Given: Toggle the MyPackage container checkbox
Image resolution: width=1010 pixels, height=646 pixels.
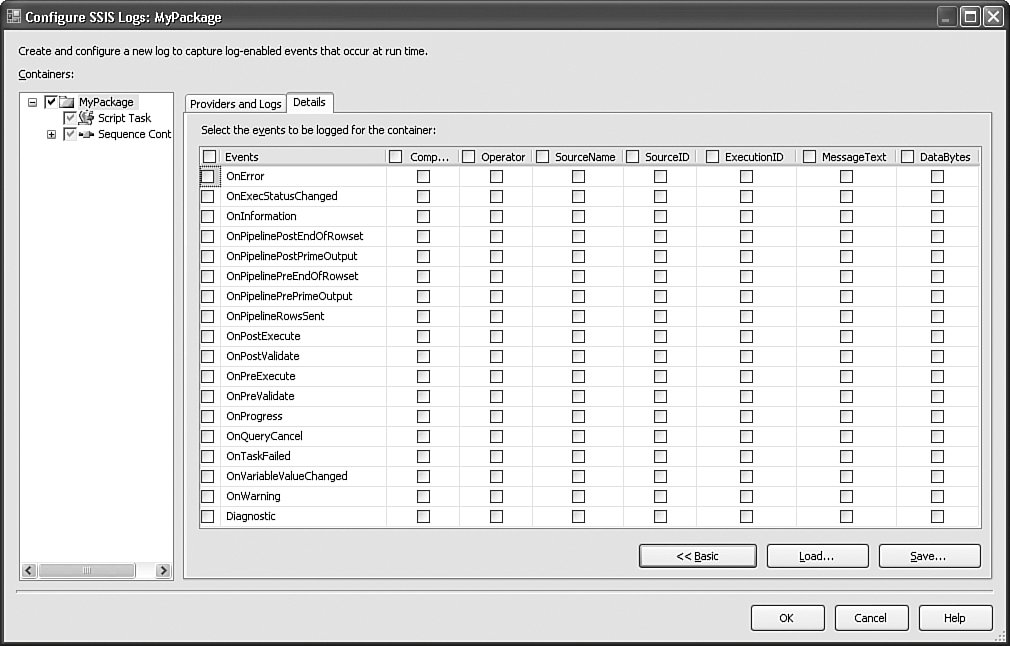Looking at the screenshot, I should (51, 102).
